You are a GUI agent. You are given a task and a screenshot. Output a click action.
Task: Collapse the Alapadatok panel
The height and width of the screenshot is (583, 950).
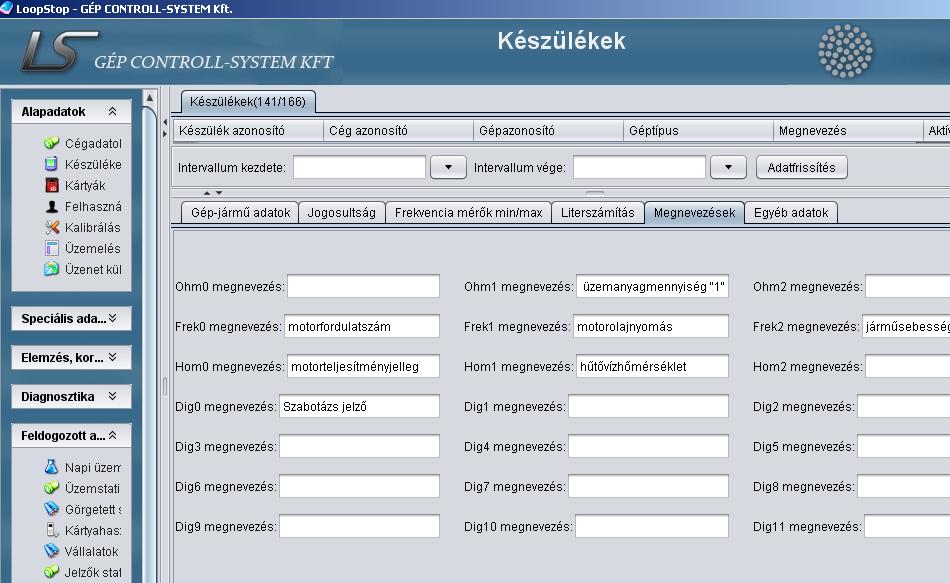pos(112,112)
